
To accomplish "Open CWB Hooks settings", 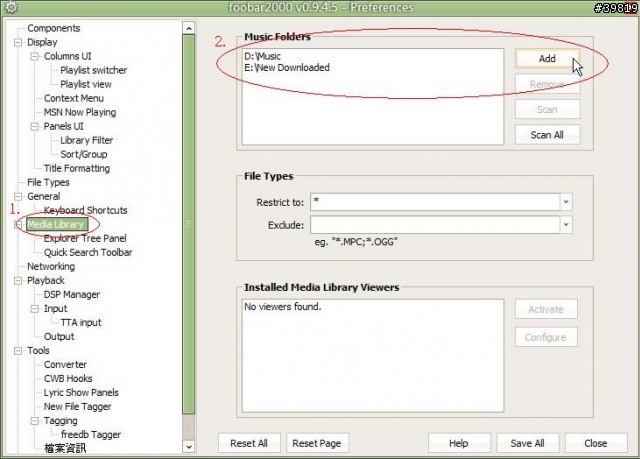I will click(x=68, y=379).
